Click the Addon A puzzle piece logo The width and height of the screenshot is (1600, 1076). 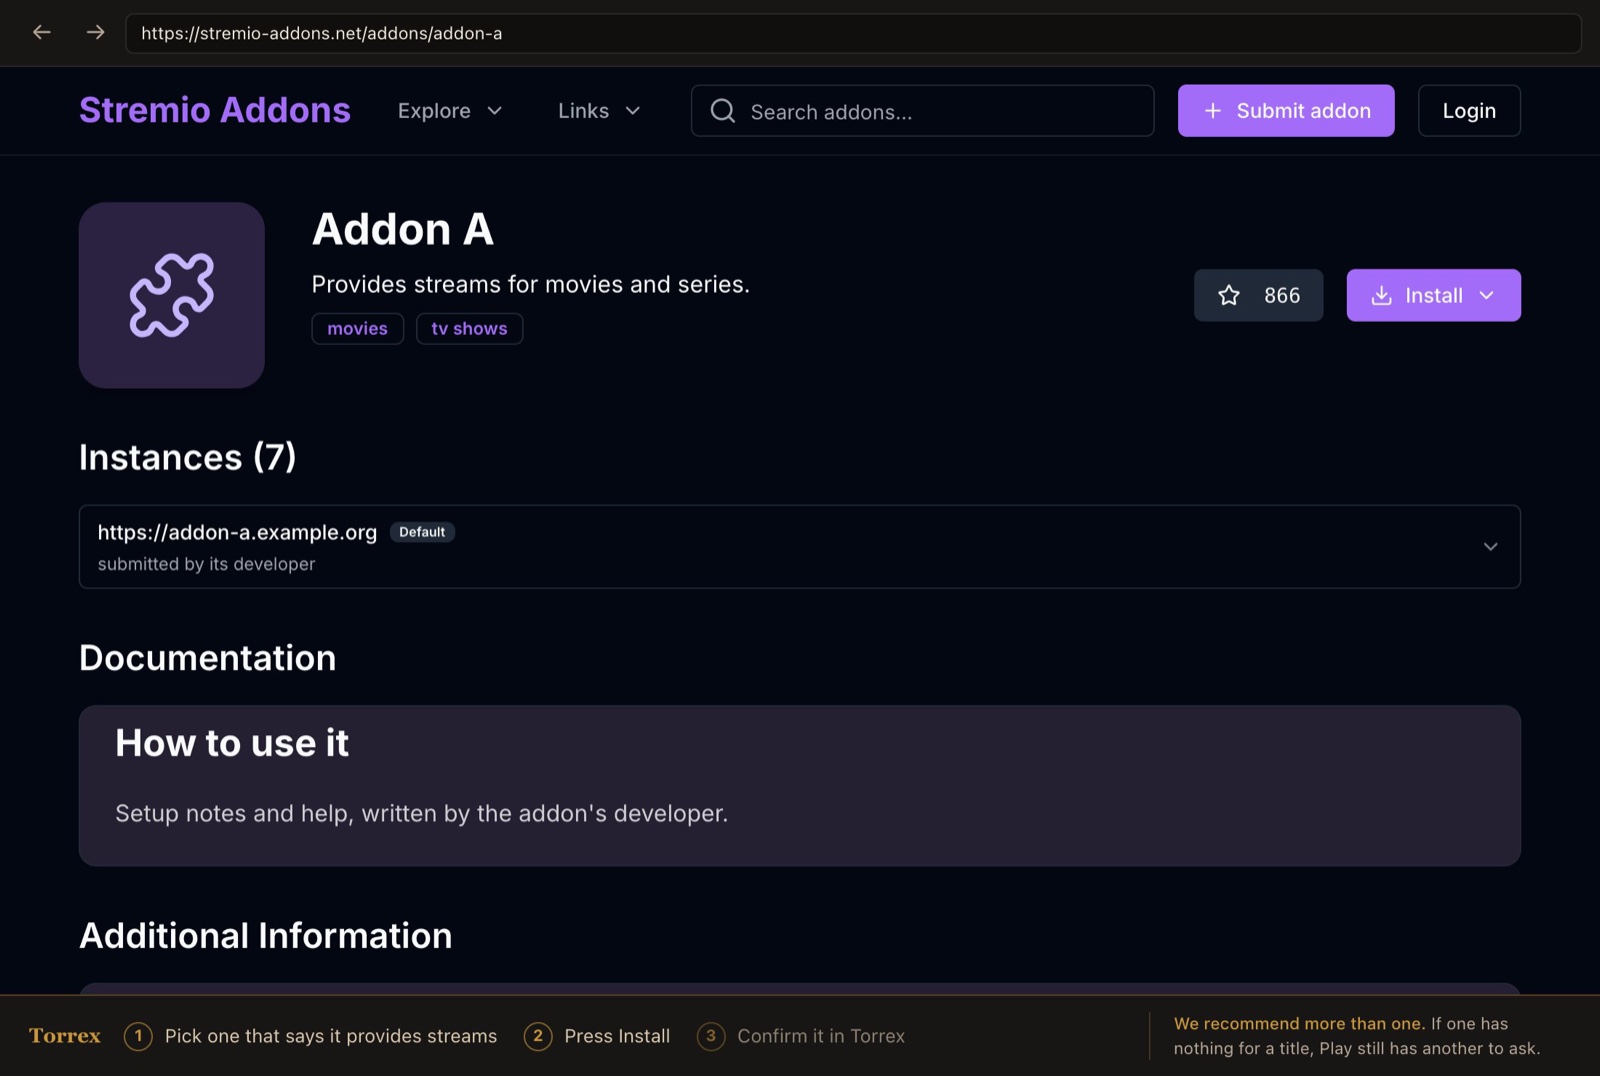pyautogui.click(x=172, y=295)
